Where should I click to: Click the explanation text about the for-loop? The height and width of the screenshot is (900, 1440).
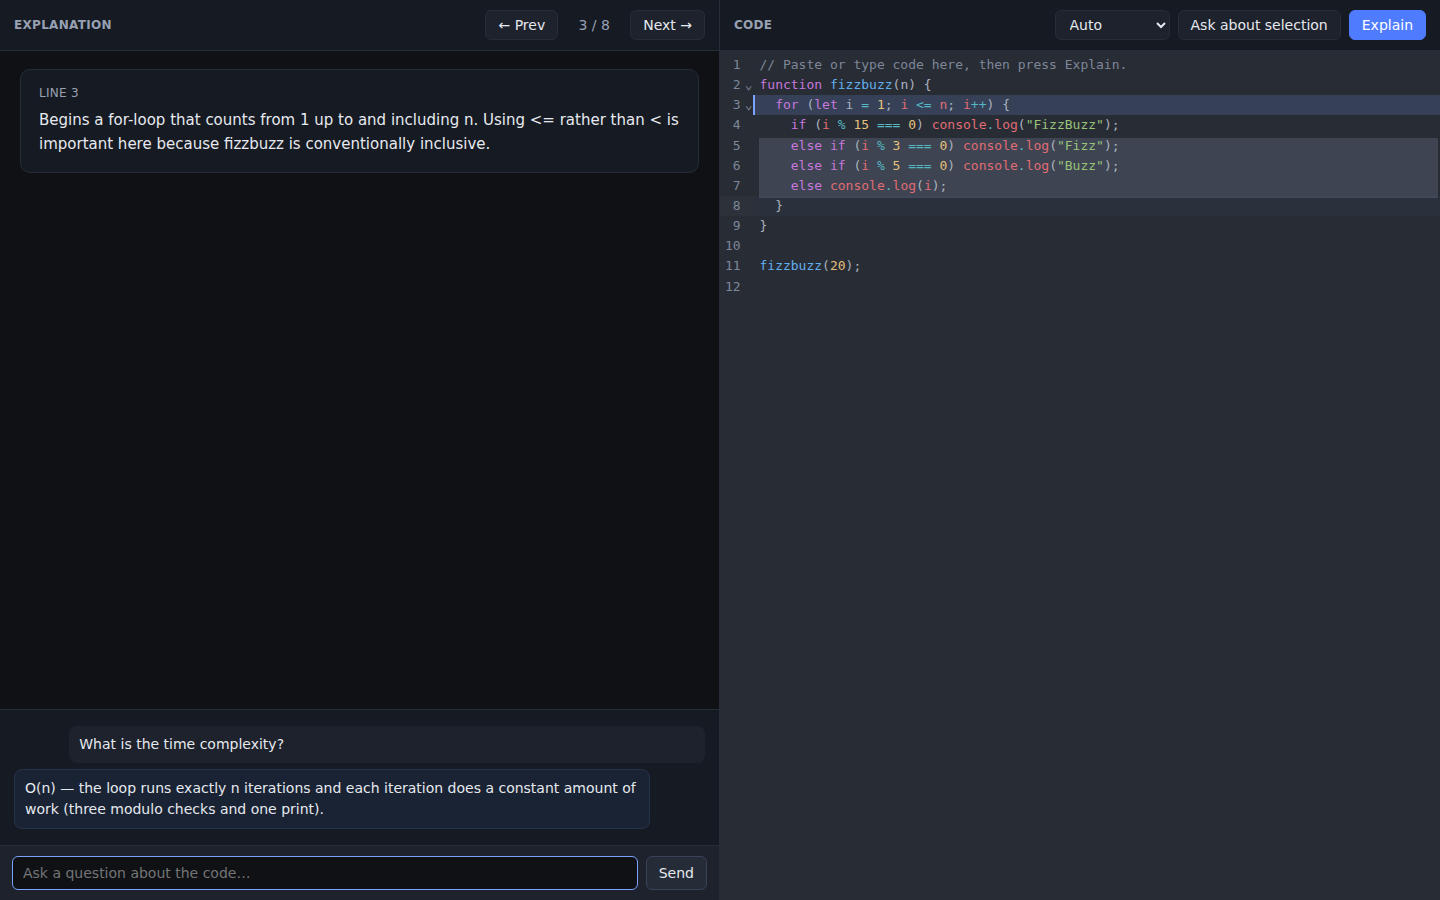[x=359, y=131]
